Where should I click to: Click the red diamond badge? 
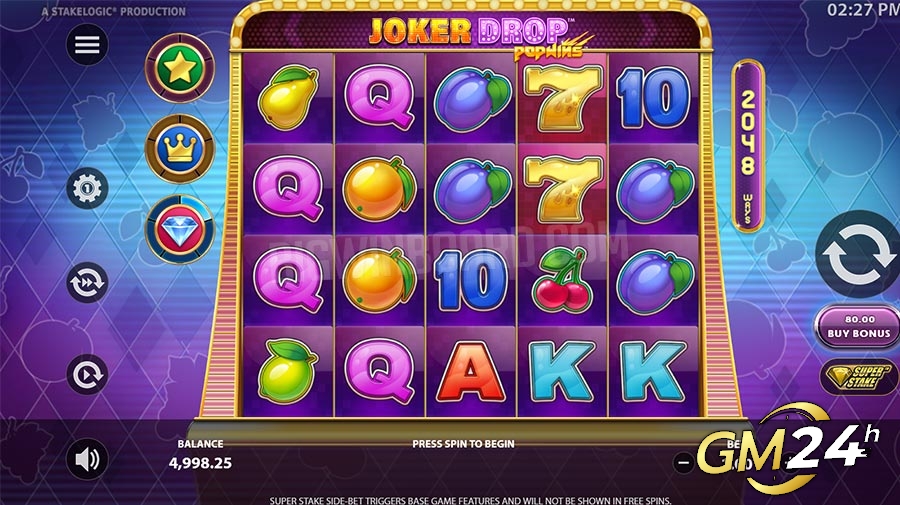[180, 230]
